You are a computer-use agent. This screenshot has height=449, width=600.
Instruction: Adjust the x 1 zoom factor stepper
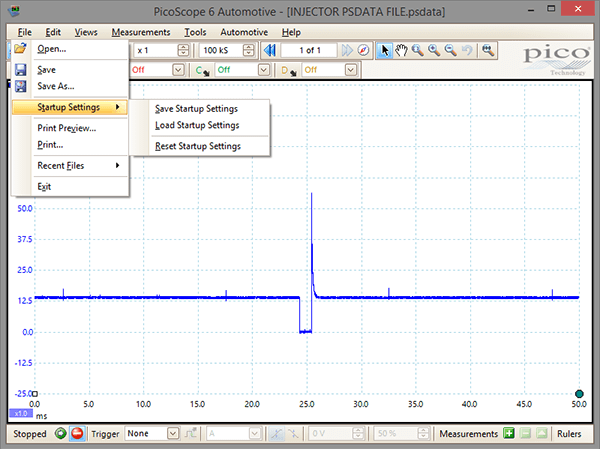click(183, 50)
